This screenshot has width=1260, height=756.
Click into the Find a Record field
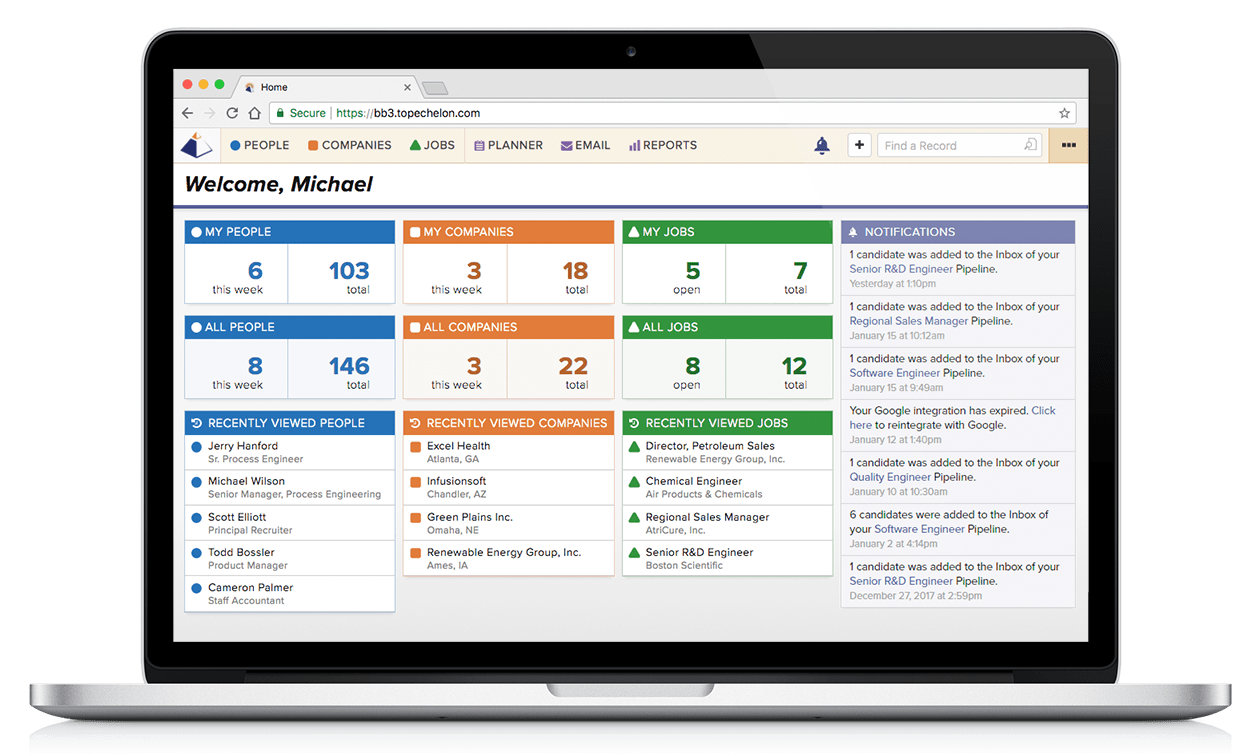(948, 146)
